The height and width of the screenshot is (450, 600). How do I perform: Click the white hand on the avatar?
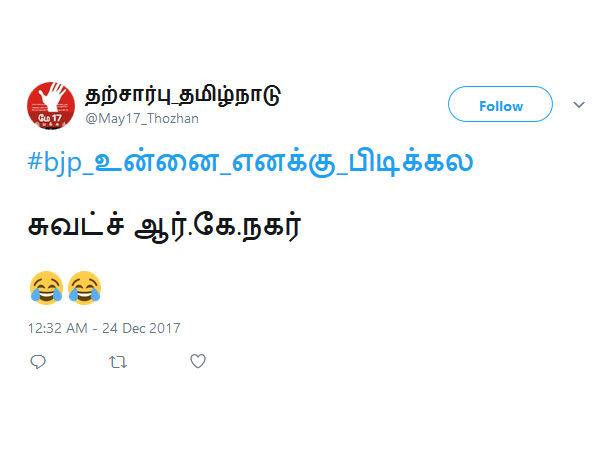54,98
